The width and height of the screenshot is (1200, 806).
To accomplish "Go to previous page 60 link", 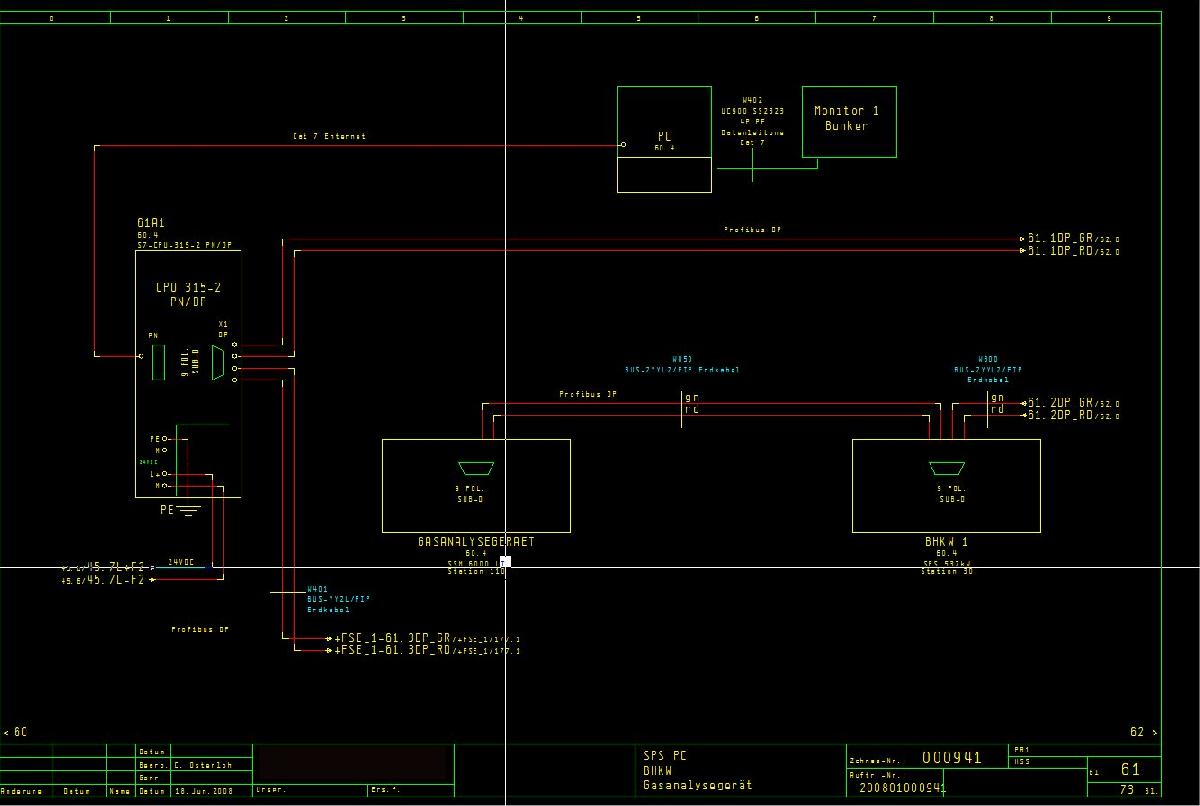I will coord(15,732).
